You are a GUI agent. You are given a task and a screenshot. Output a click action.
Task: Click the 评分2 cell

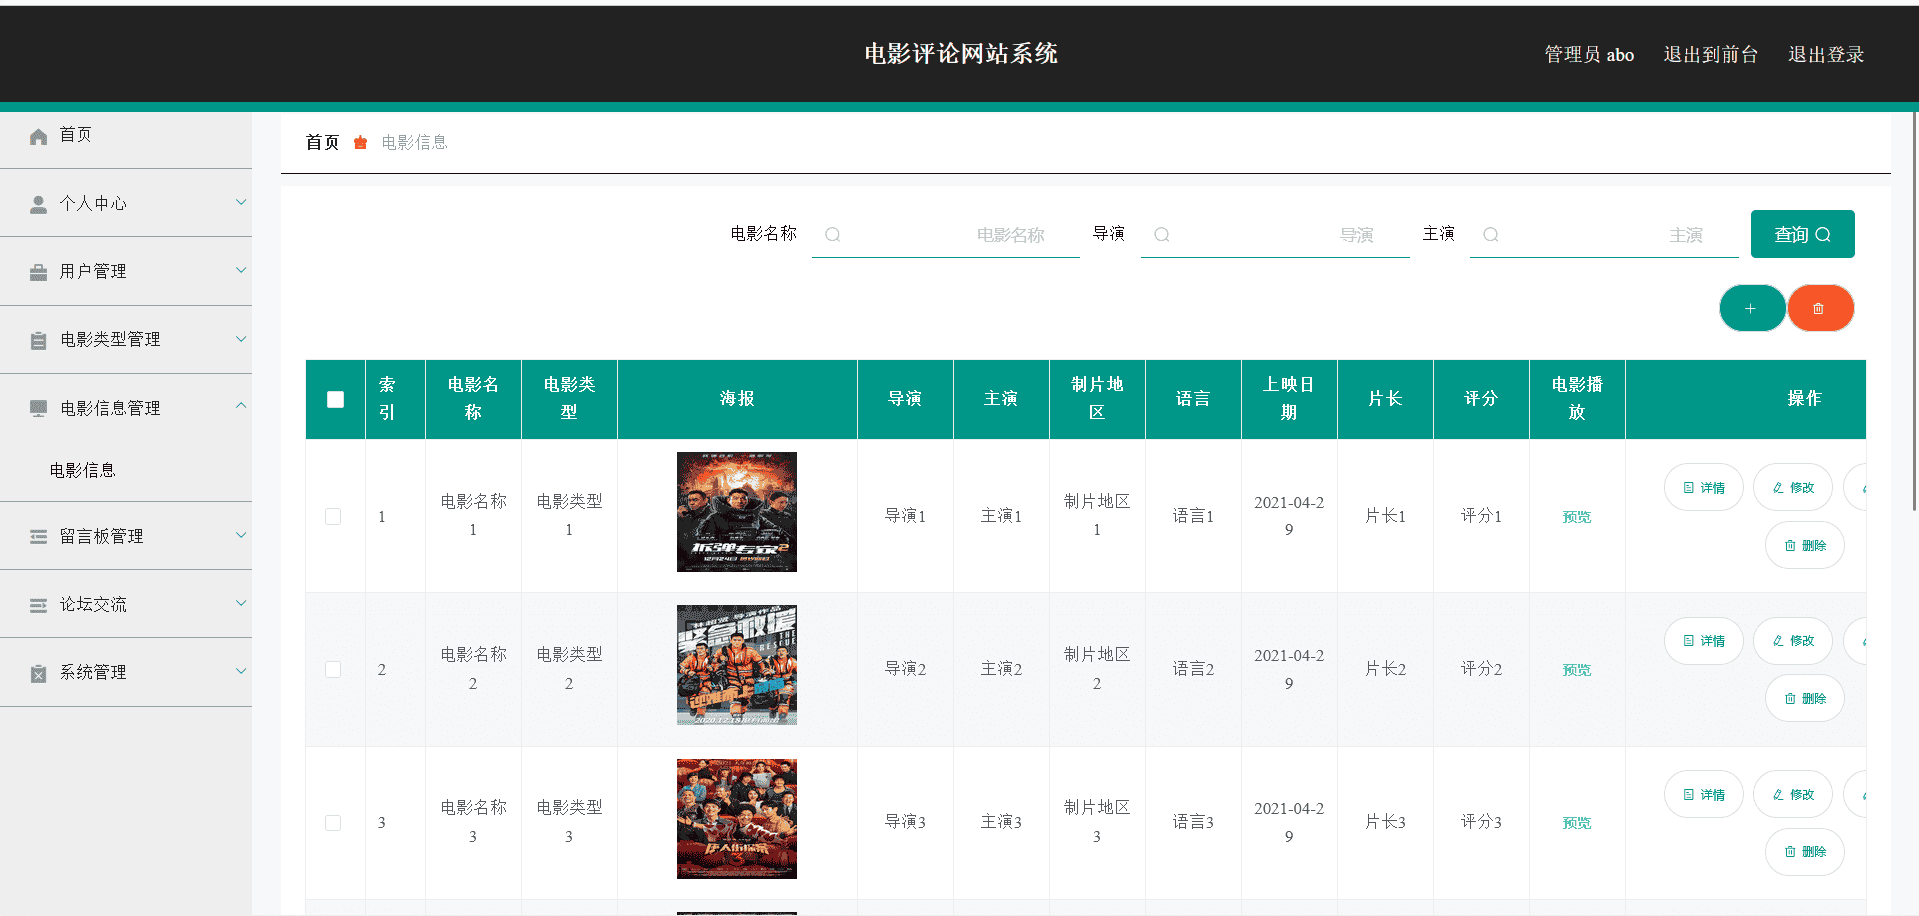pyautogui.click(x=1481, y=669)
